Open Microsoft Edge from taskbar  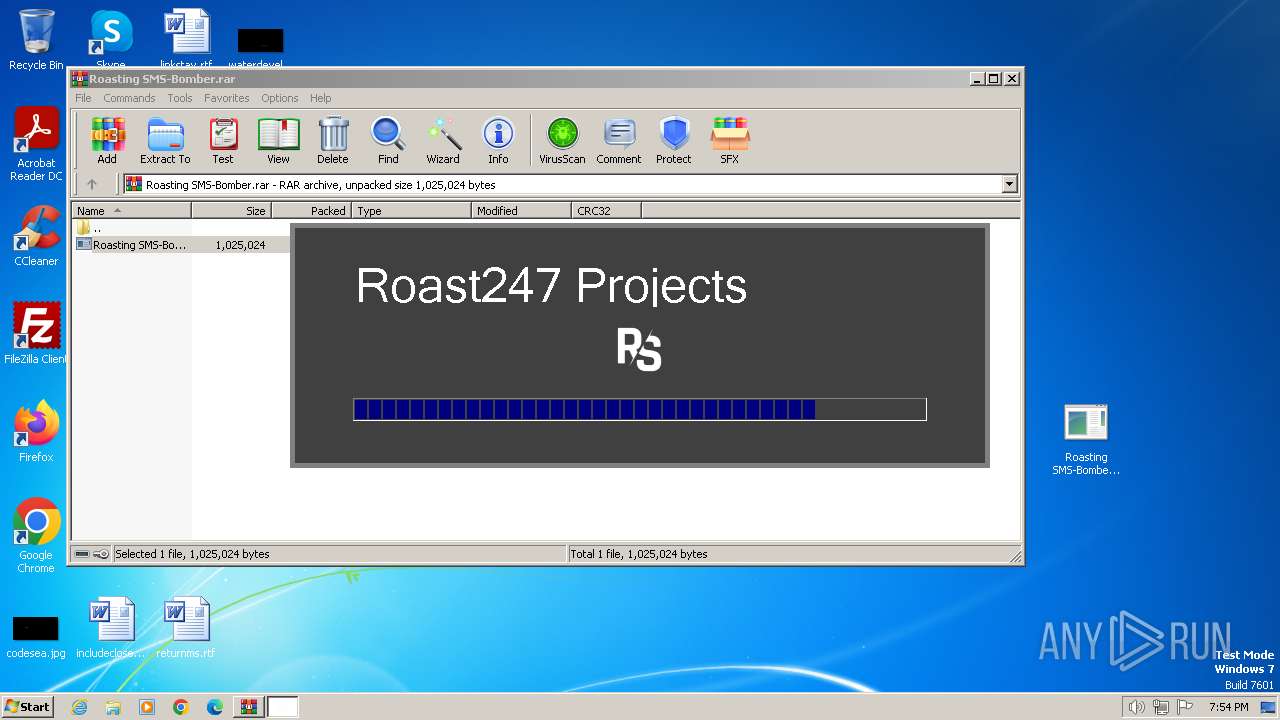[215, 707]
